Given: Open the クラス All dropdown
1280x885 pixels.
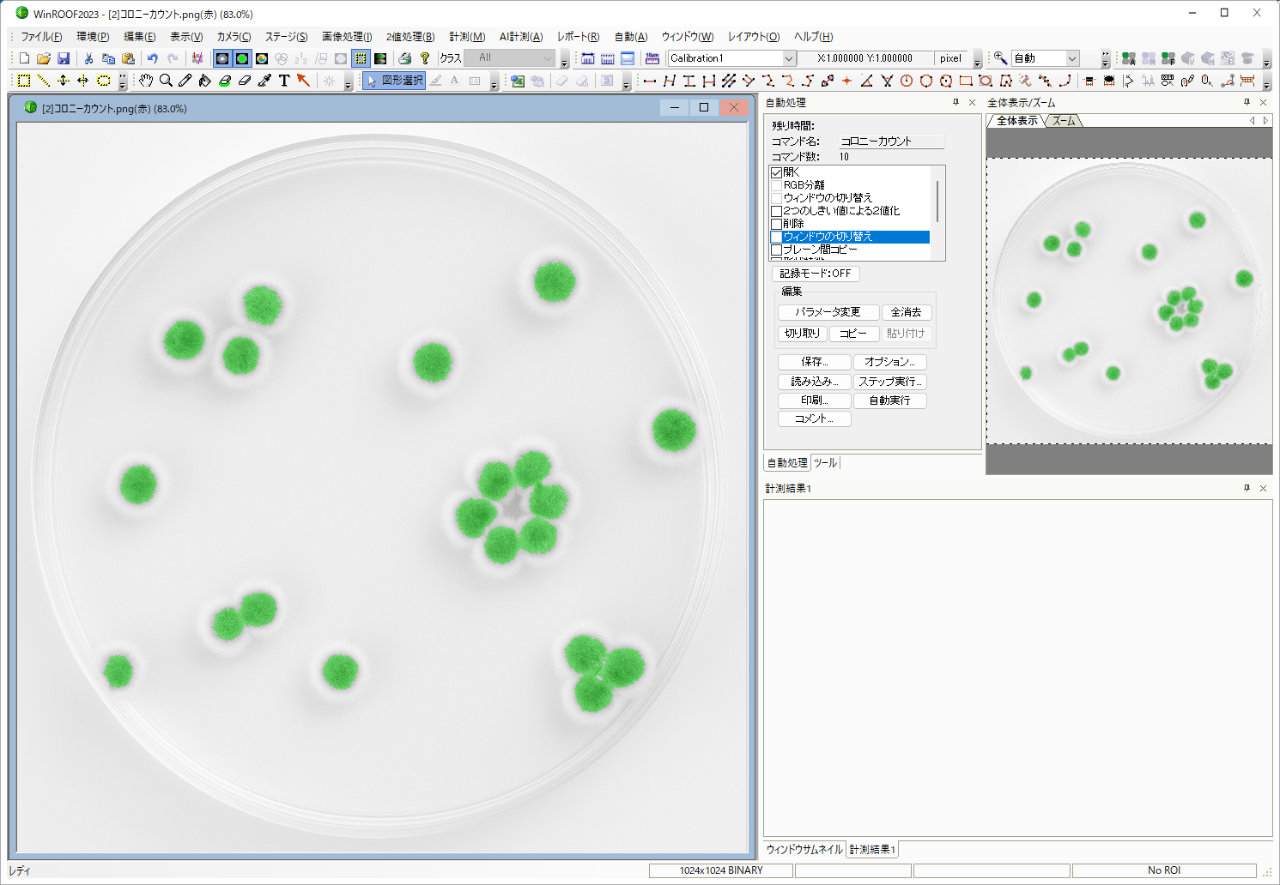Looking at the screenshot, I should click(547, 59).
